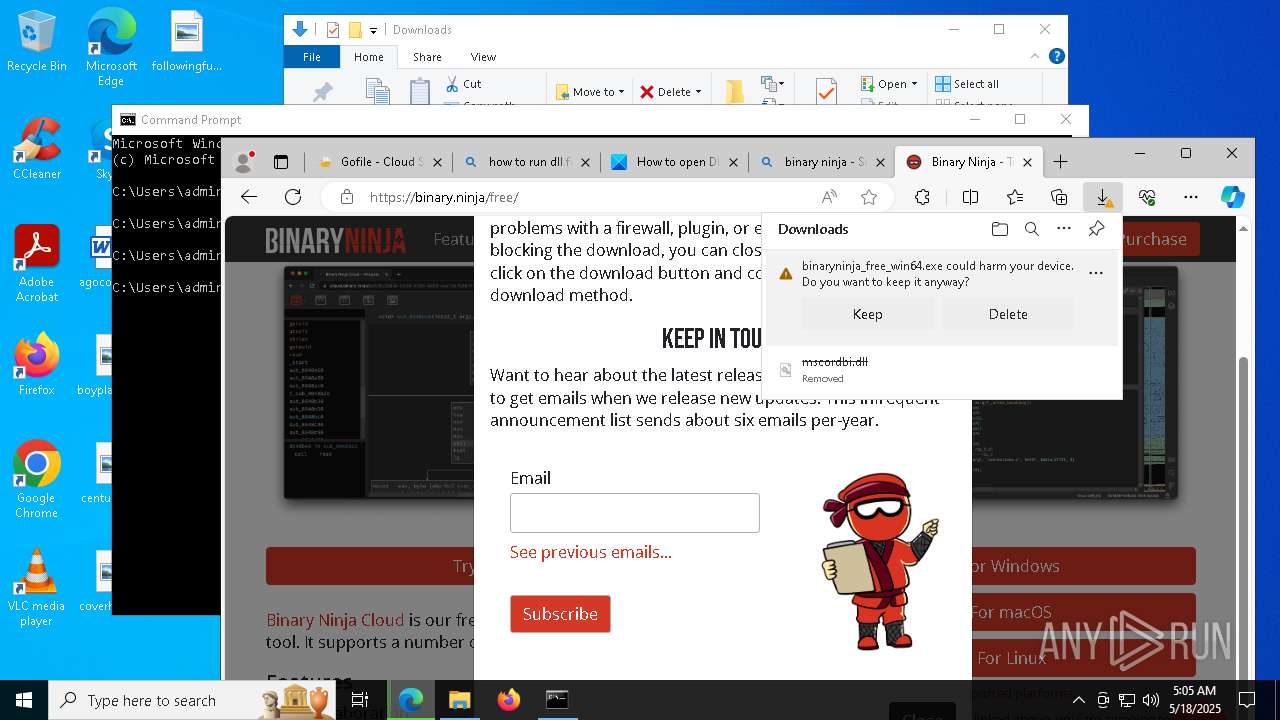Viewport: 1280px width, 720px height.
Task: Click the Edge address bar URL
Action: pos(444,197)
